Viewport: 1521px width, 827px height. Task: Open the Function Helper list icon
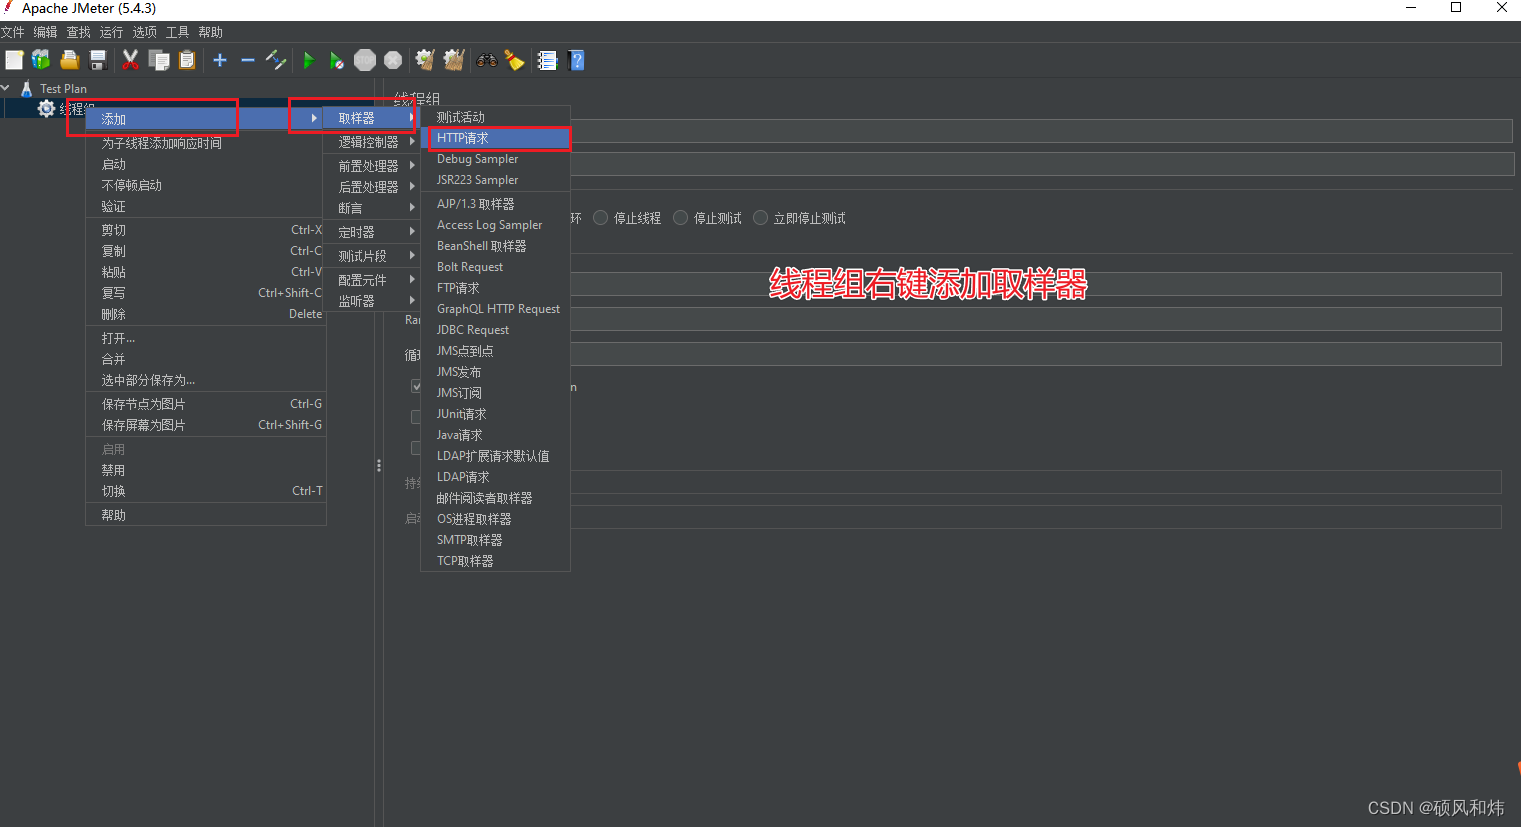(547, 60)
